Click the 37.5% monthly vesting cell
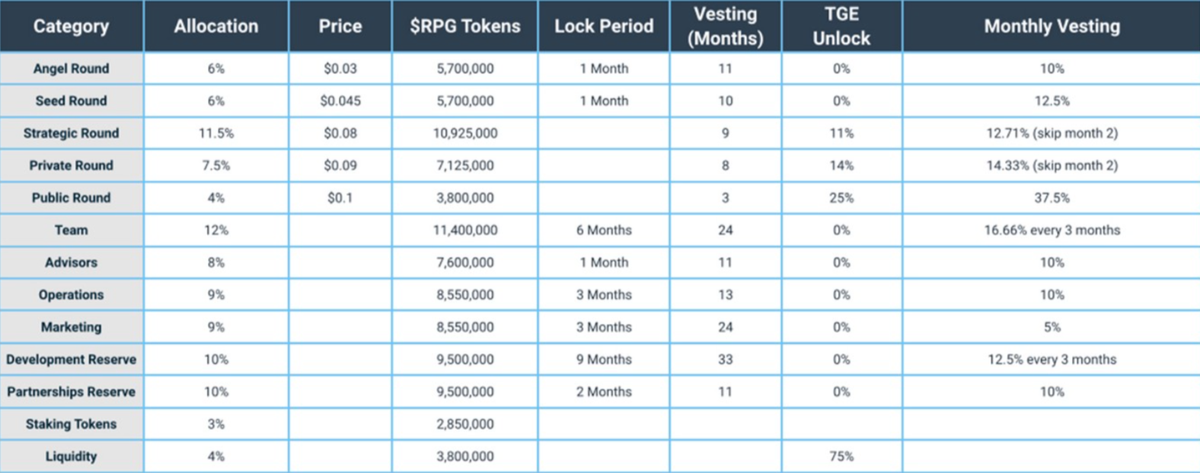The width and height of the screenshot is (1200, 473). pyautogui.click(x=1051, y=198)
